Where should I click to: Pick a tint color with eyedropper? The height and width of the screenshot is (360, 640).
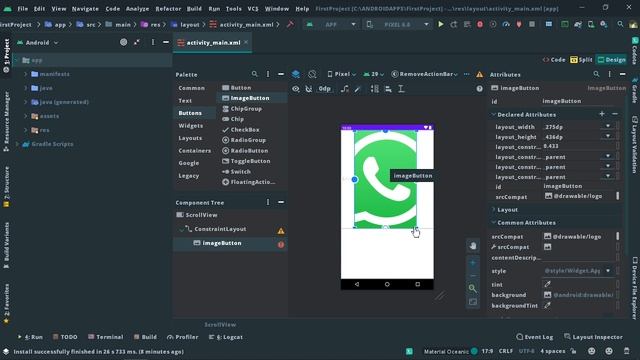[548, 284]
